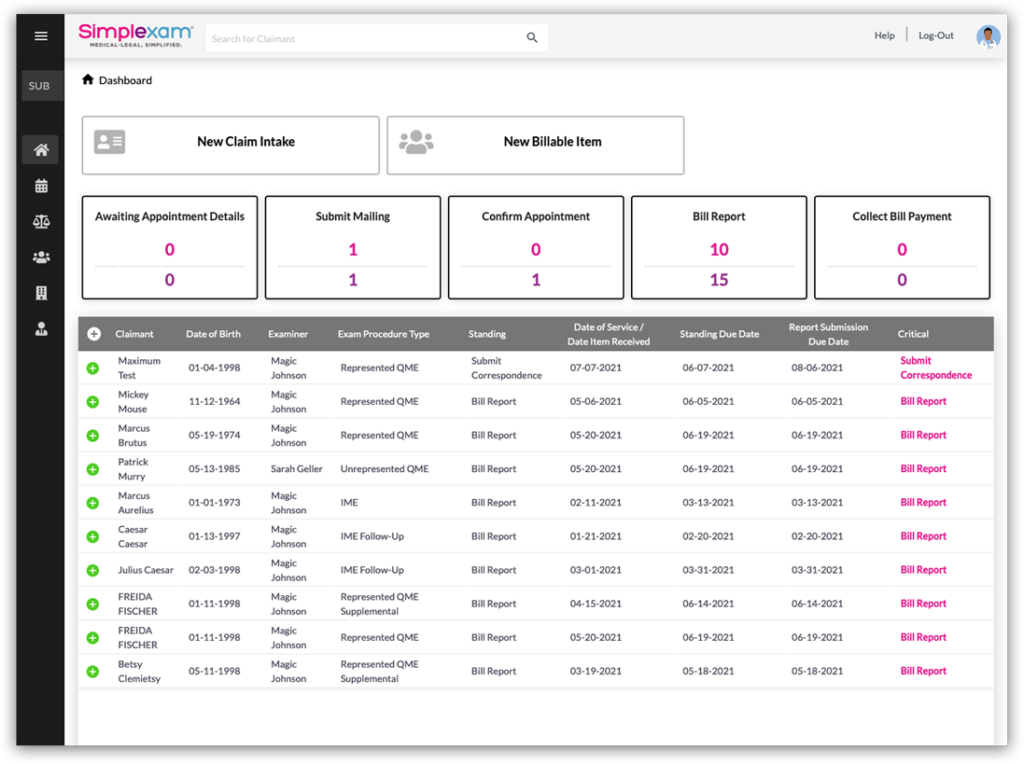This screenshot has width=1024, height=764.
Task: Click the Log-Out link
Action: 936,36
